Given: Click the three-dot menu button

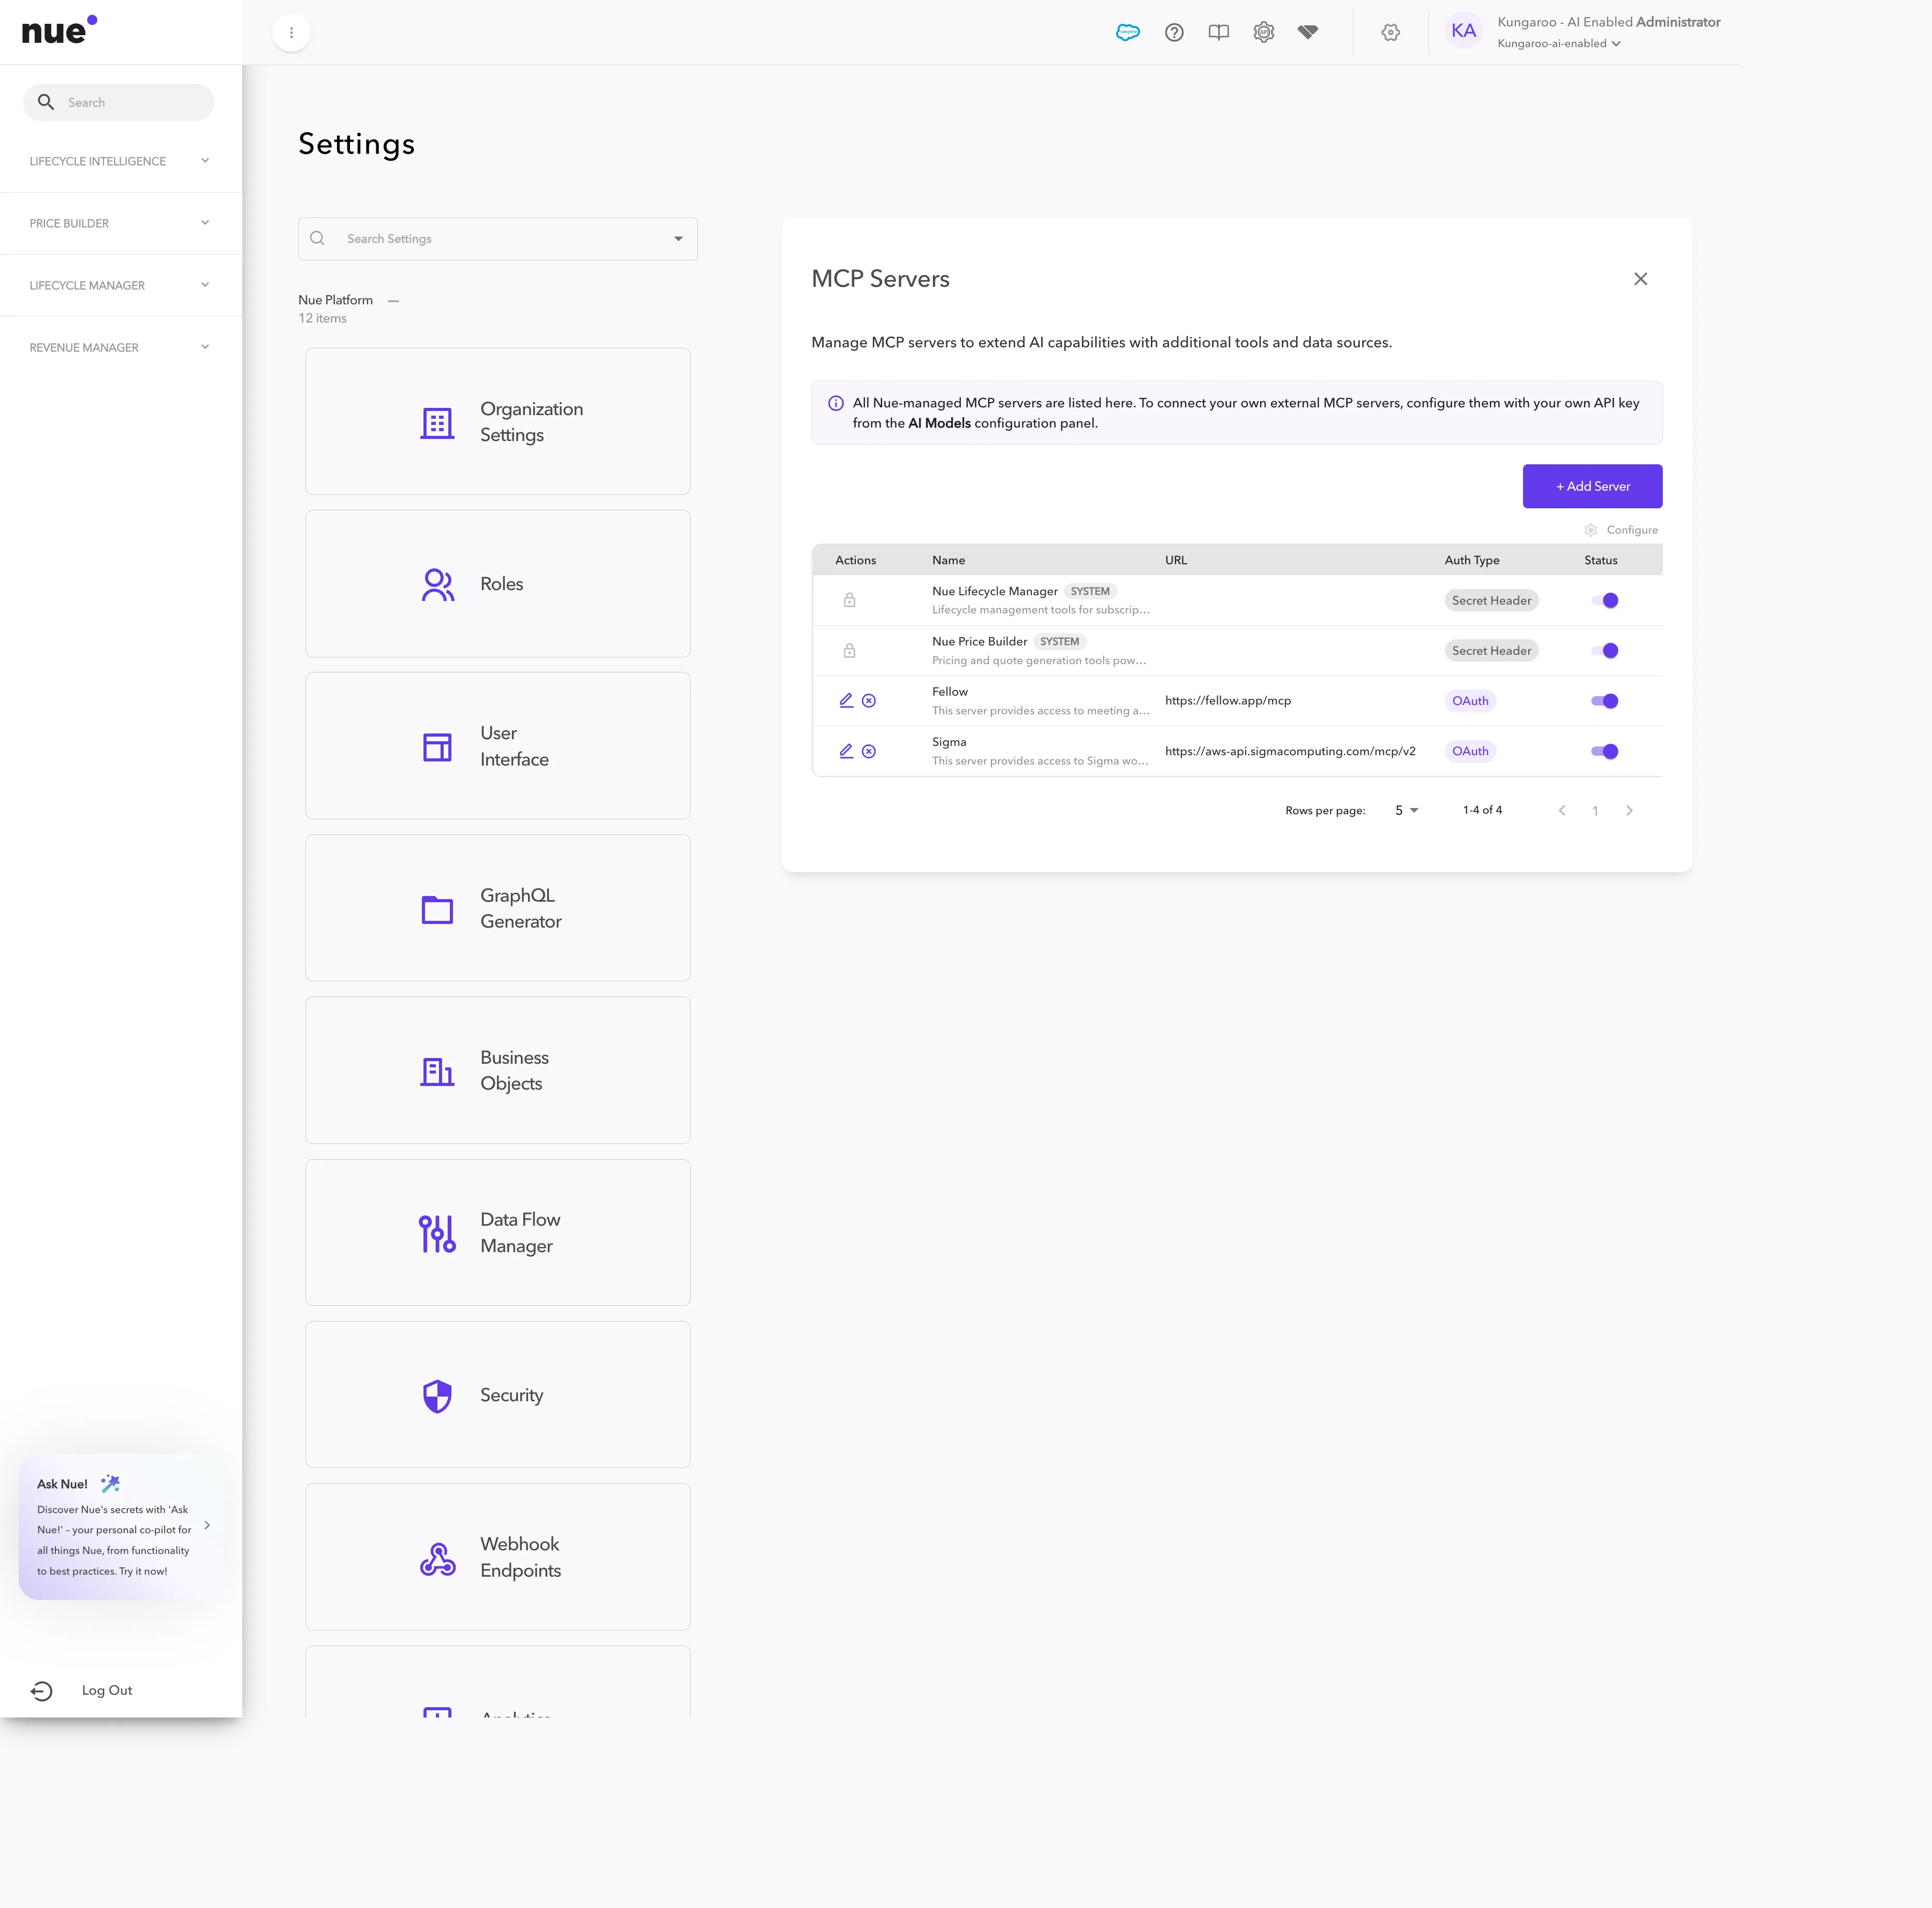Looking at the screenshot, I should [x=291, y=32].
